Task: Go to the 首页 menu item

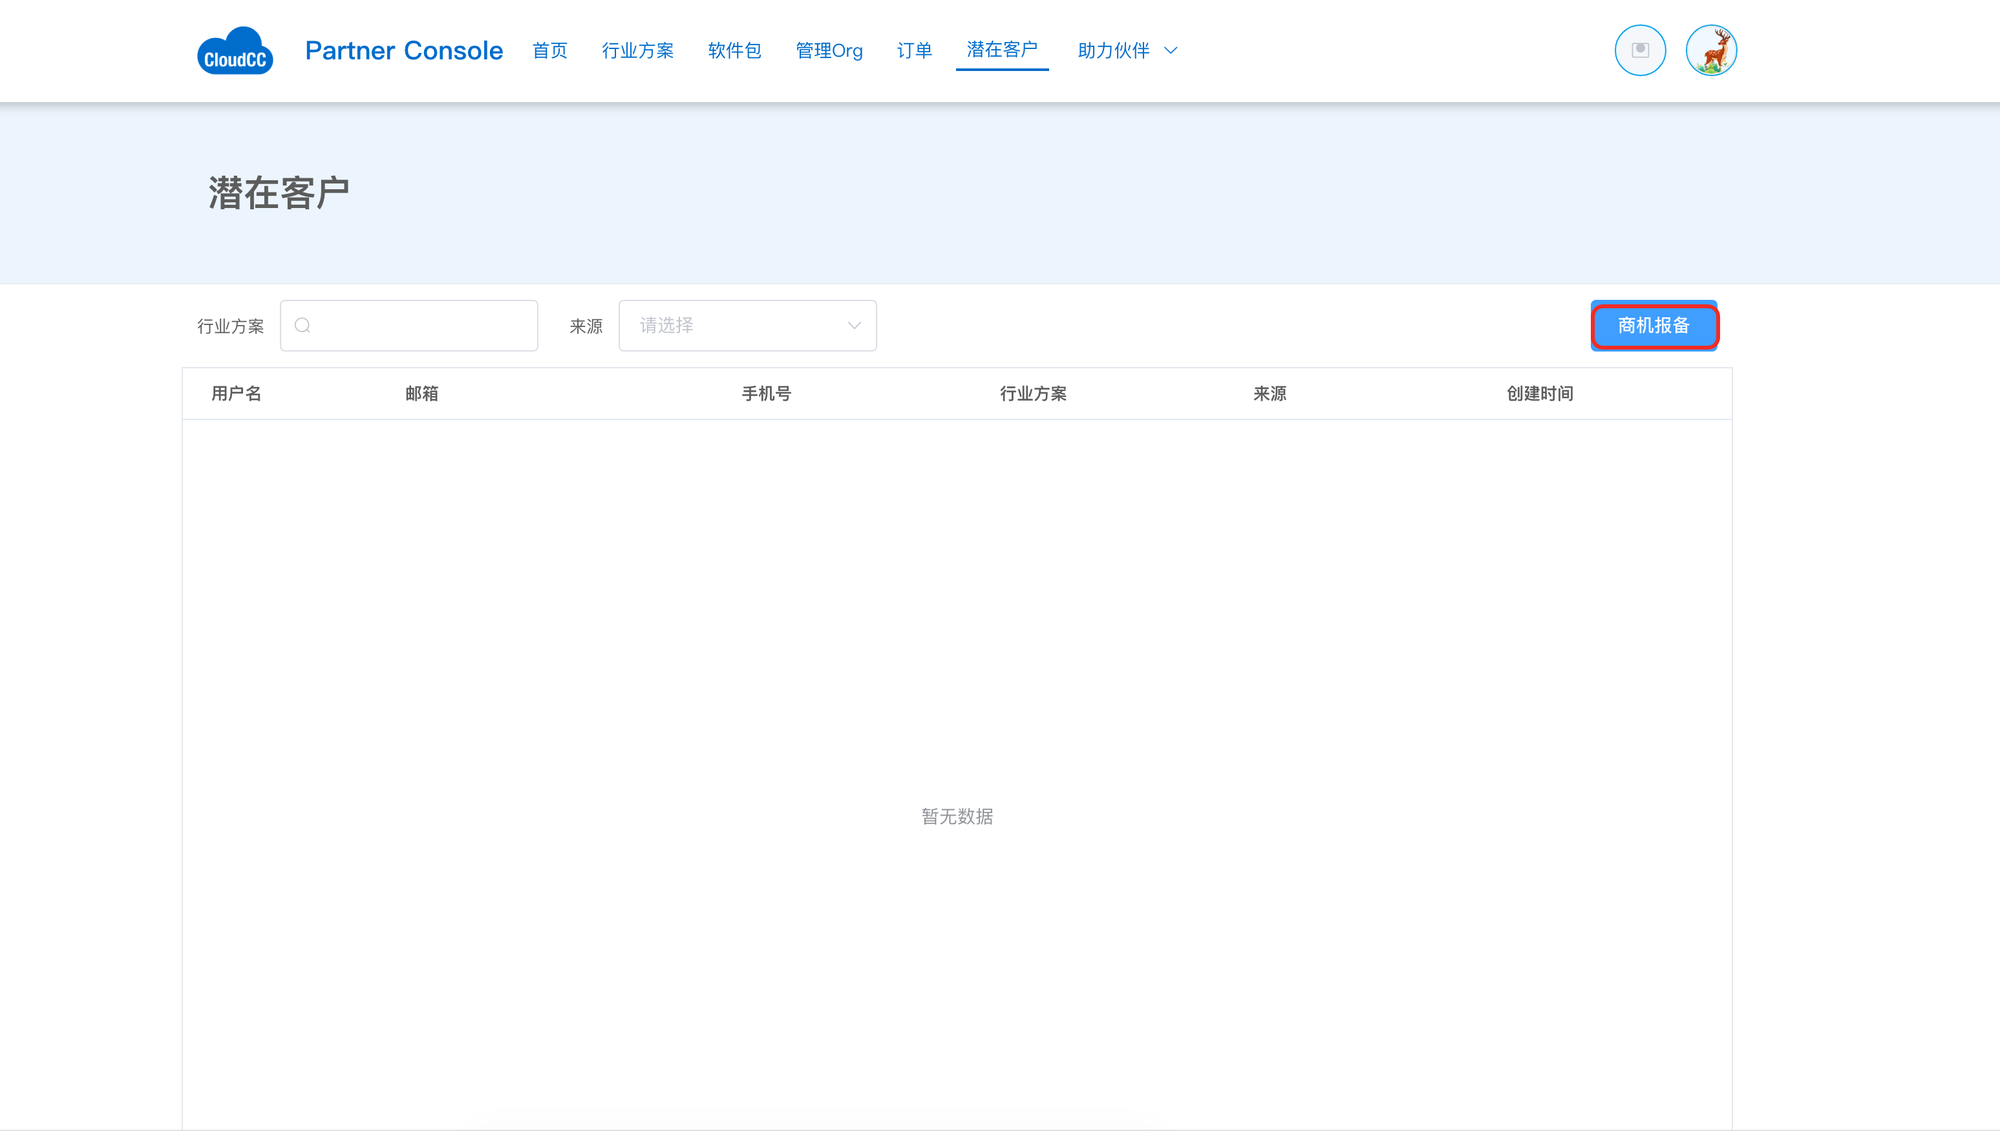Action: (550, 51)
